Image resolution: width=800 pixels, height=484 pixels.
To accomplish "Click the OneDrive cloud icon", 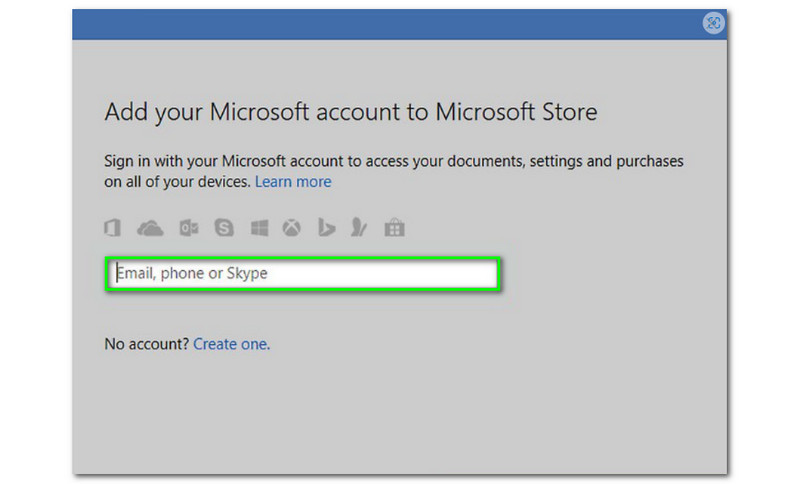I will click(x=150, y=229).
